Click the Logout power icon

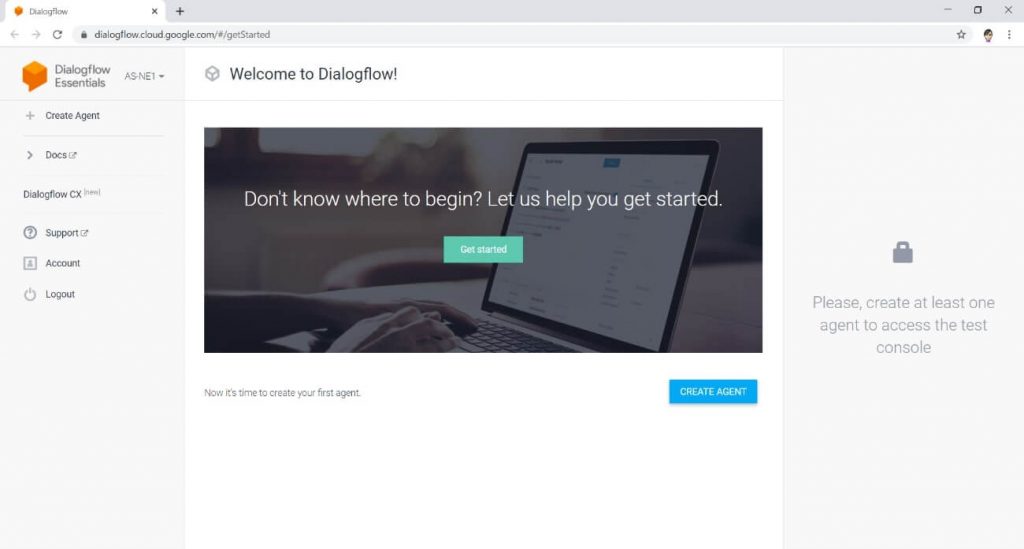pos(30,294)
